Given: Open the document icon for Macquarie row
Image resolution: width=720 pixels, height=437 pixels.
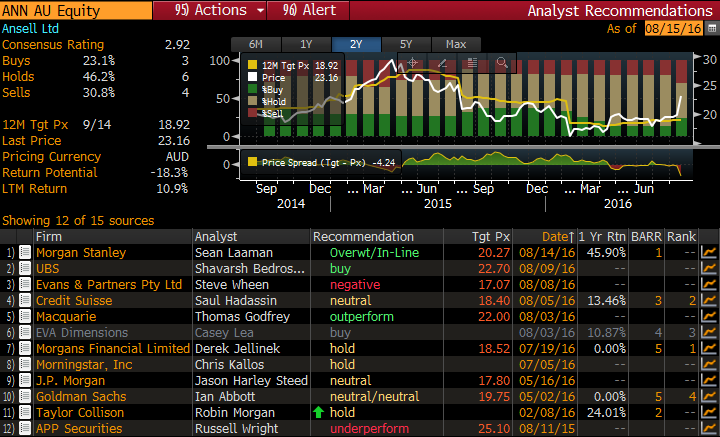Looking at the screenshot, I should [25, 317].
